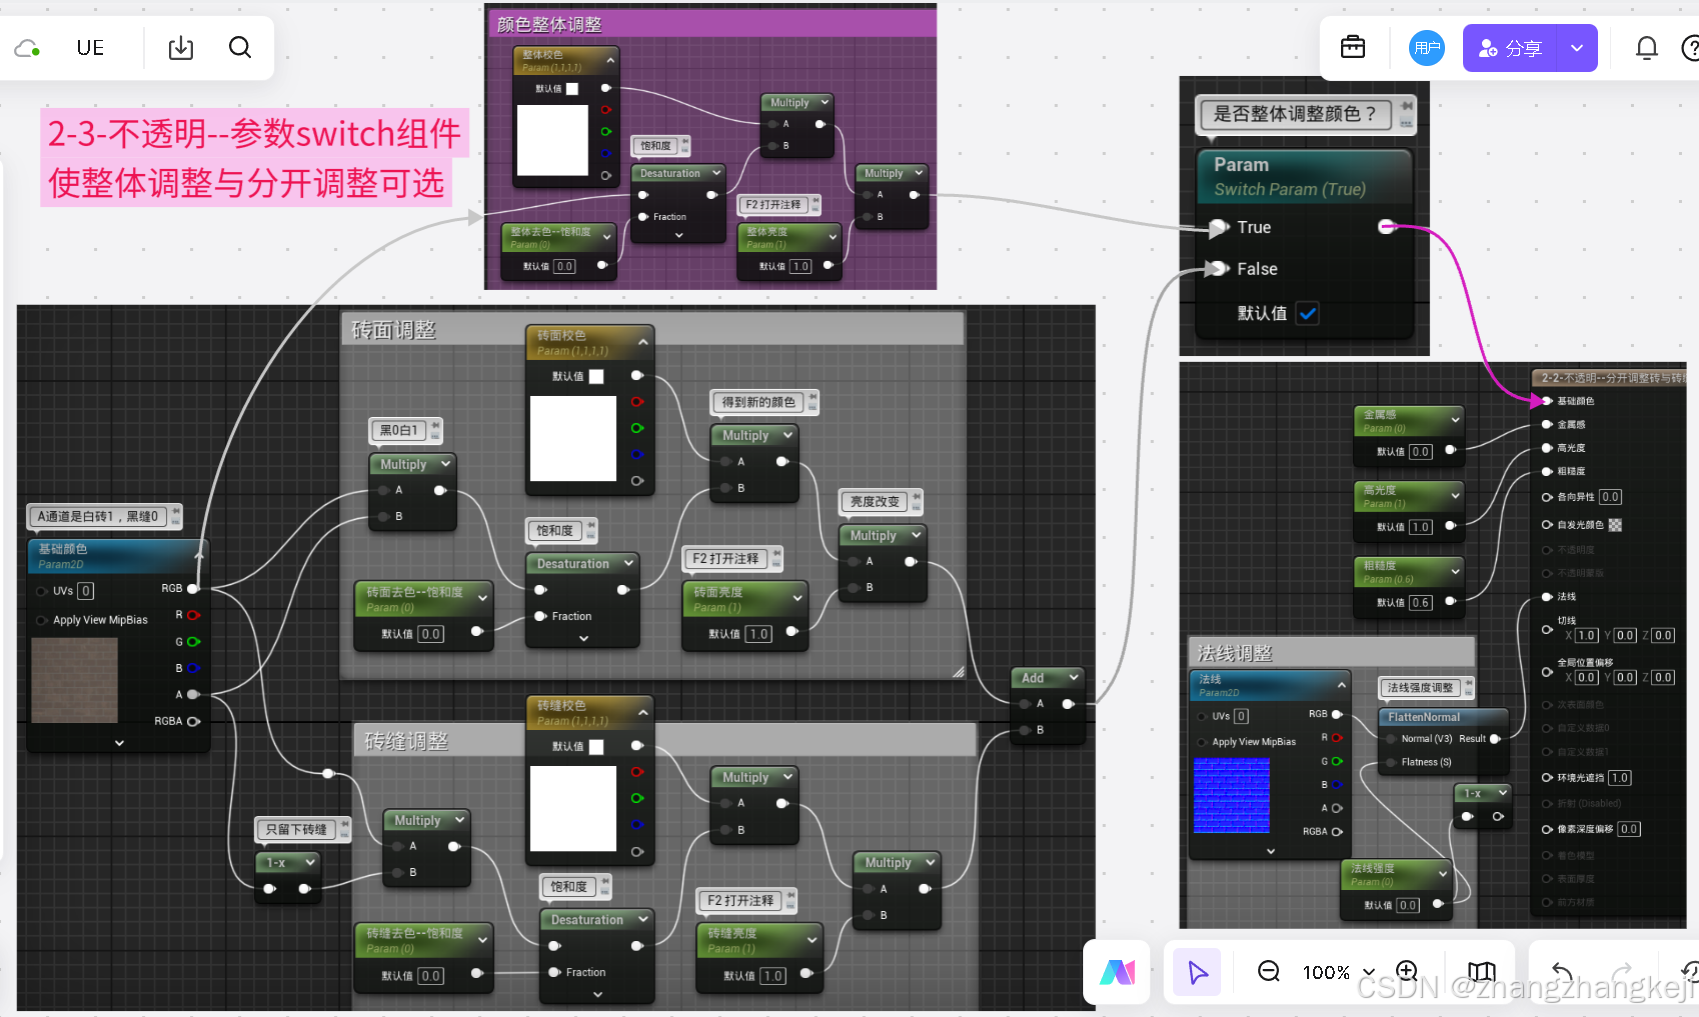This screenshot has width=1699, height=1017.
Task: Select the pointer tool in the bottom toolbar
Action: [x=1196, y=971]
